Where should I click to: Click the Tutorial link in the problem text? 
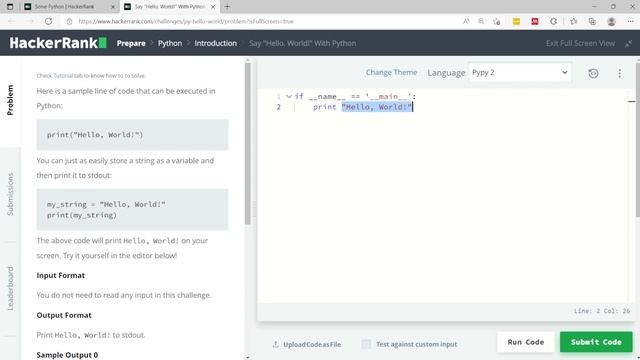coord(63,76)
